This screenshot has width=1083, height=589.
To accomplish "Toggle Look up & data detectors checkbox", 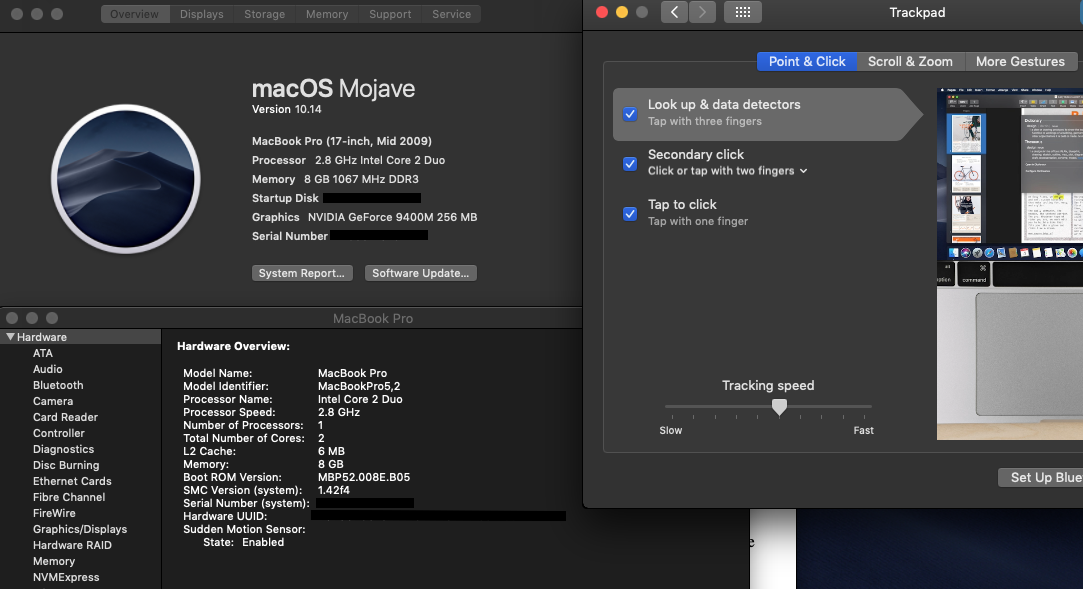I will tap(630, 114).
